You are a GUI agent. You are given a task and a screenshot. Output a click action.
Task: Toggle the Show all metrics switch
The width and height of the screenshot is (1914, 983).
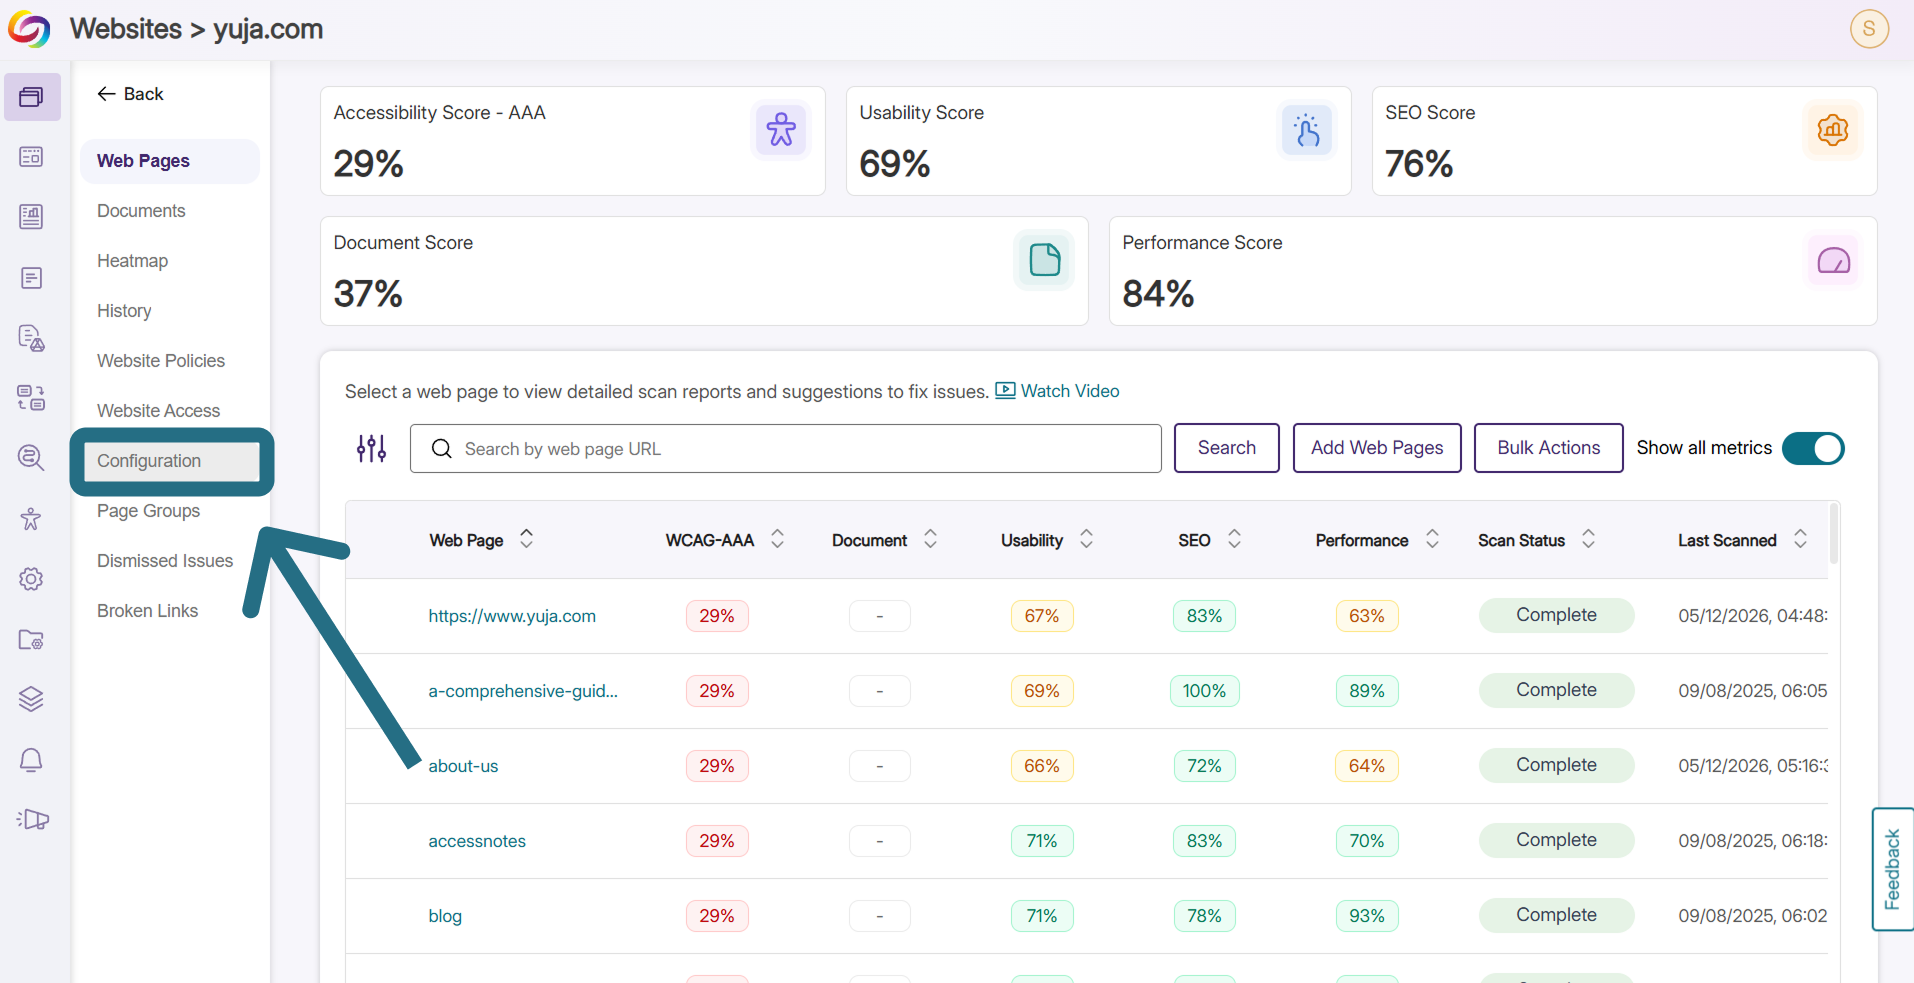pyautogui.click(x=1813, y=448)
